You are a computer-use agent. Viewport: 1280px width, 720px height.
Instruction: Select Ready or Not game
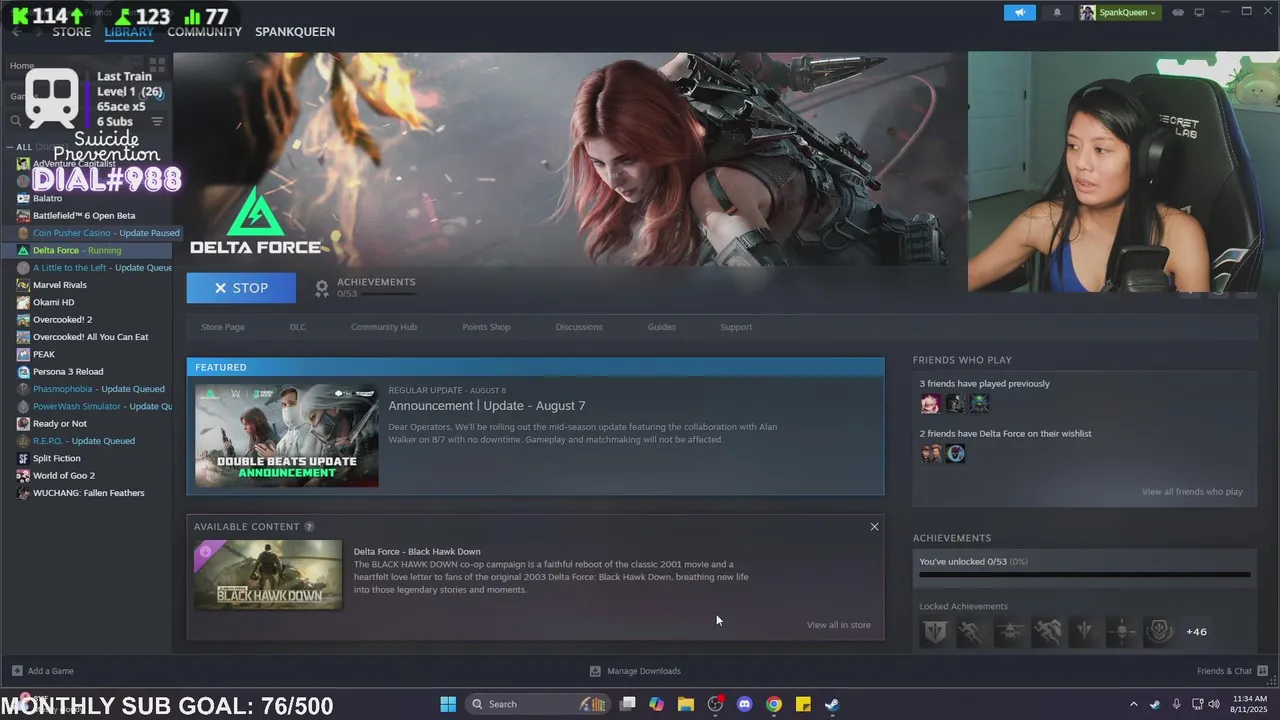click(x=60, y=424)
